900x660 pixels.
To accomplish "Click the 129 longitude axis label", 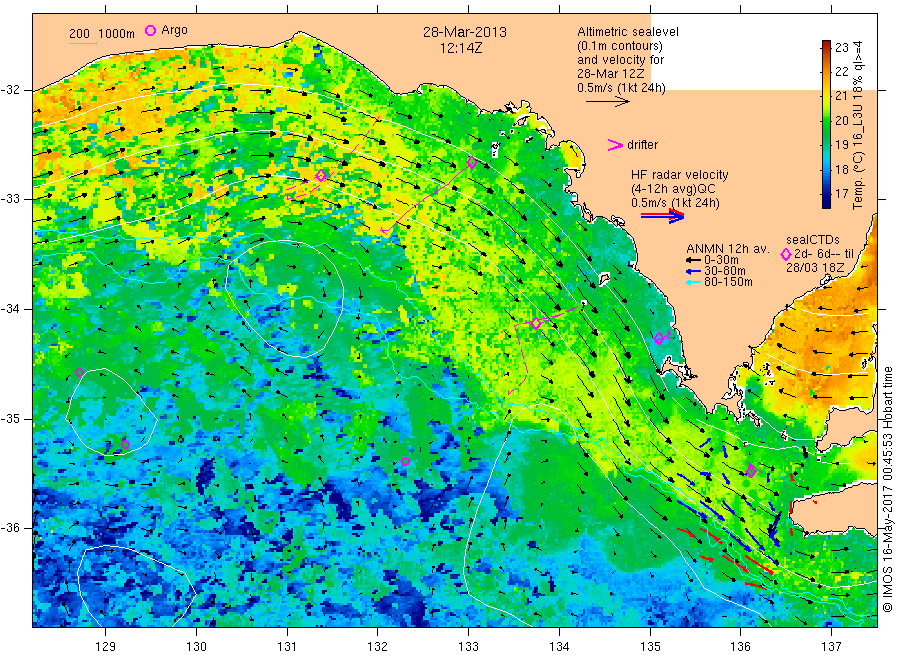I will click(105, 647).
